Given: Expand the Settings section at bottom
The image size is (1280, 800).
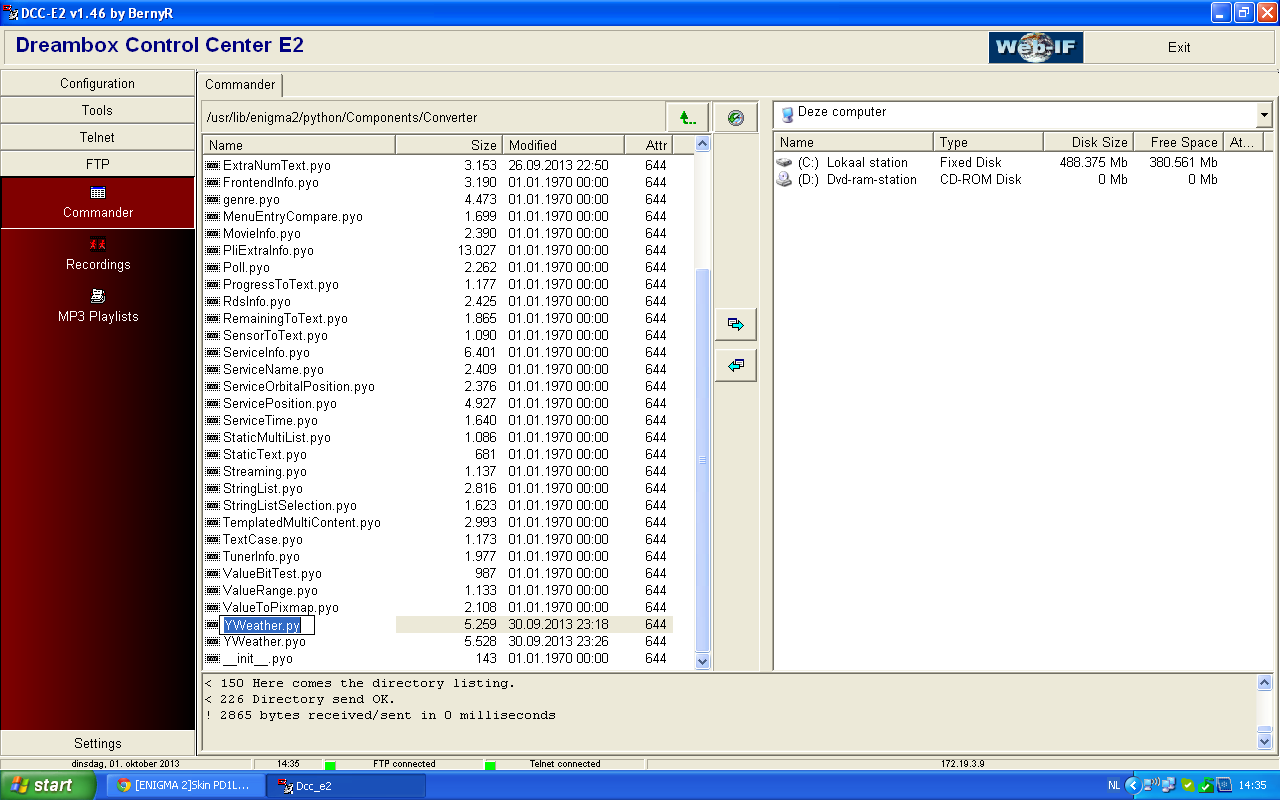Looking at the screenshot, I should pos(97,743).
